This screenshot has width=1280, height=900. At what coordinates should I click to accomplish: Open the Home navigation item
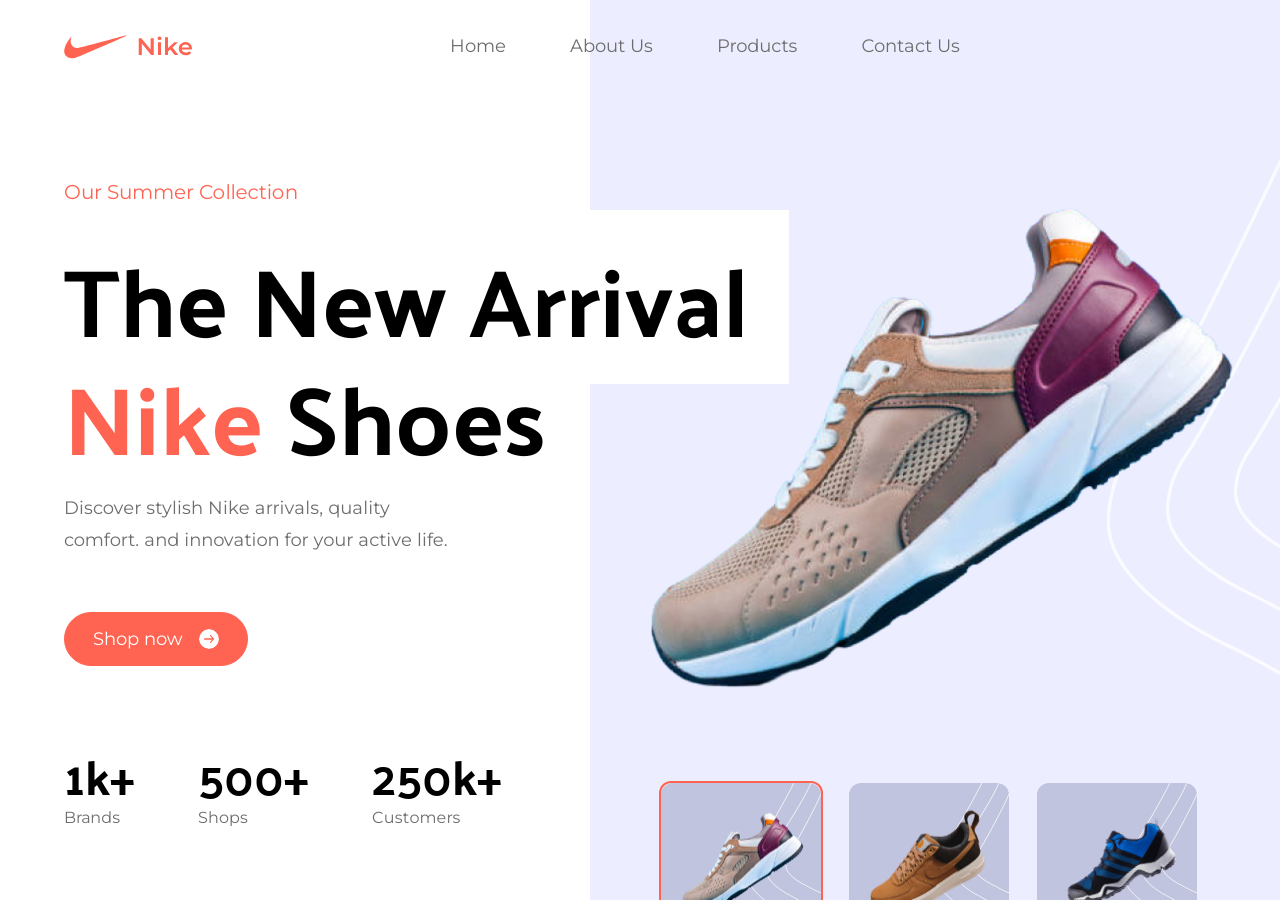pyautogui.click(x=478, y=46)
